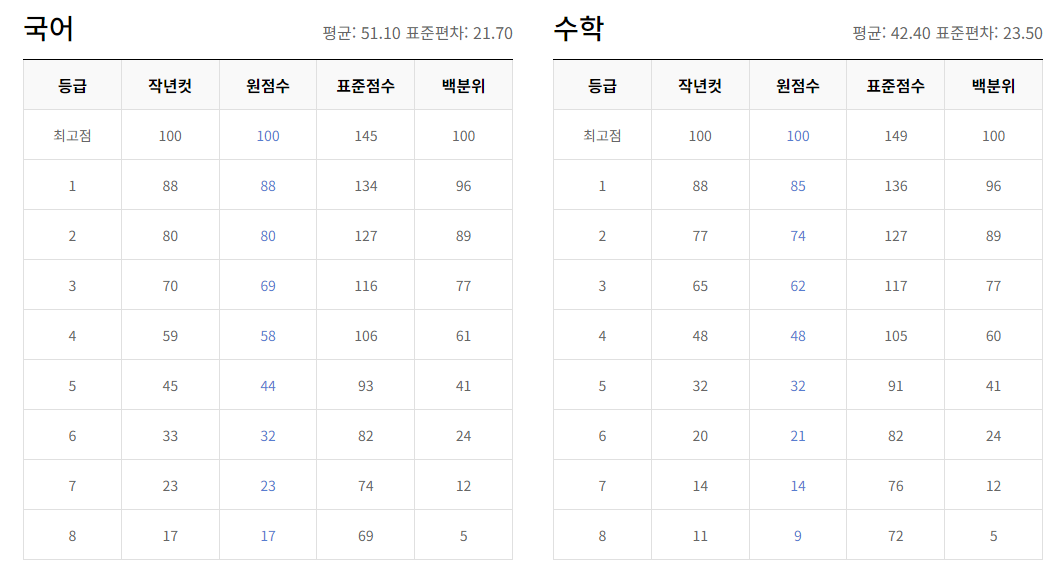
Task: Click the 표준편차 23.50 statistic text
Action: click(999, 30)
